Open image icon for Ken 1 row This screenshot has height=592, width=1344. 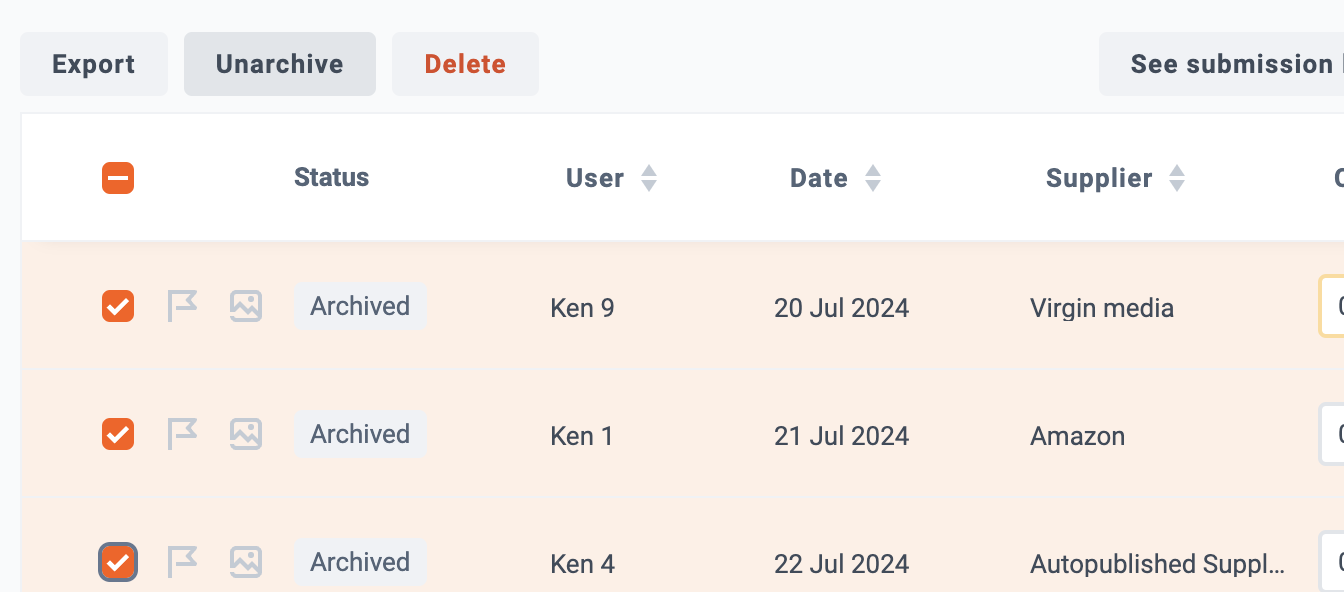[246, 434]
